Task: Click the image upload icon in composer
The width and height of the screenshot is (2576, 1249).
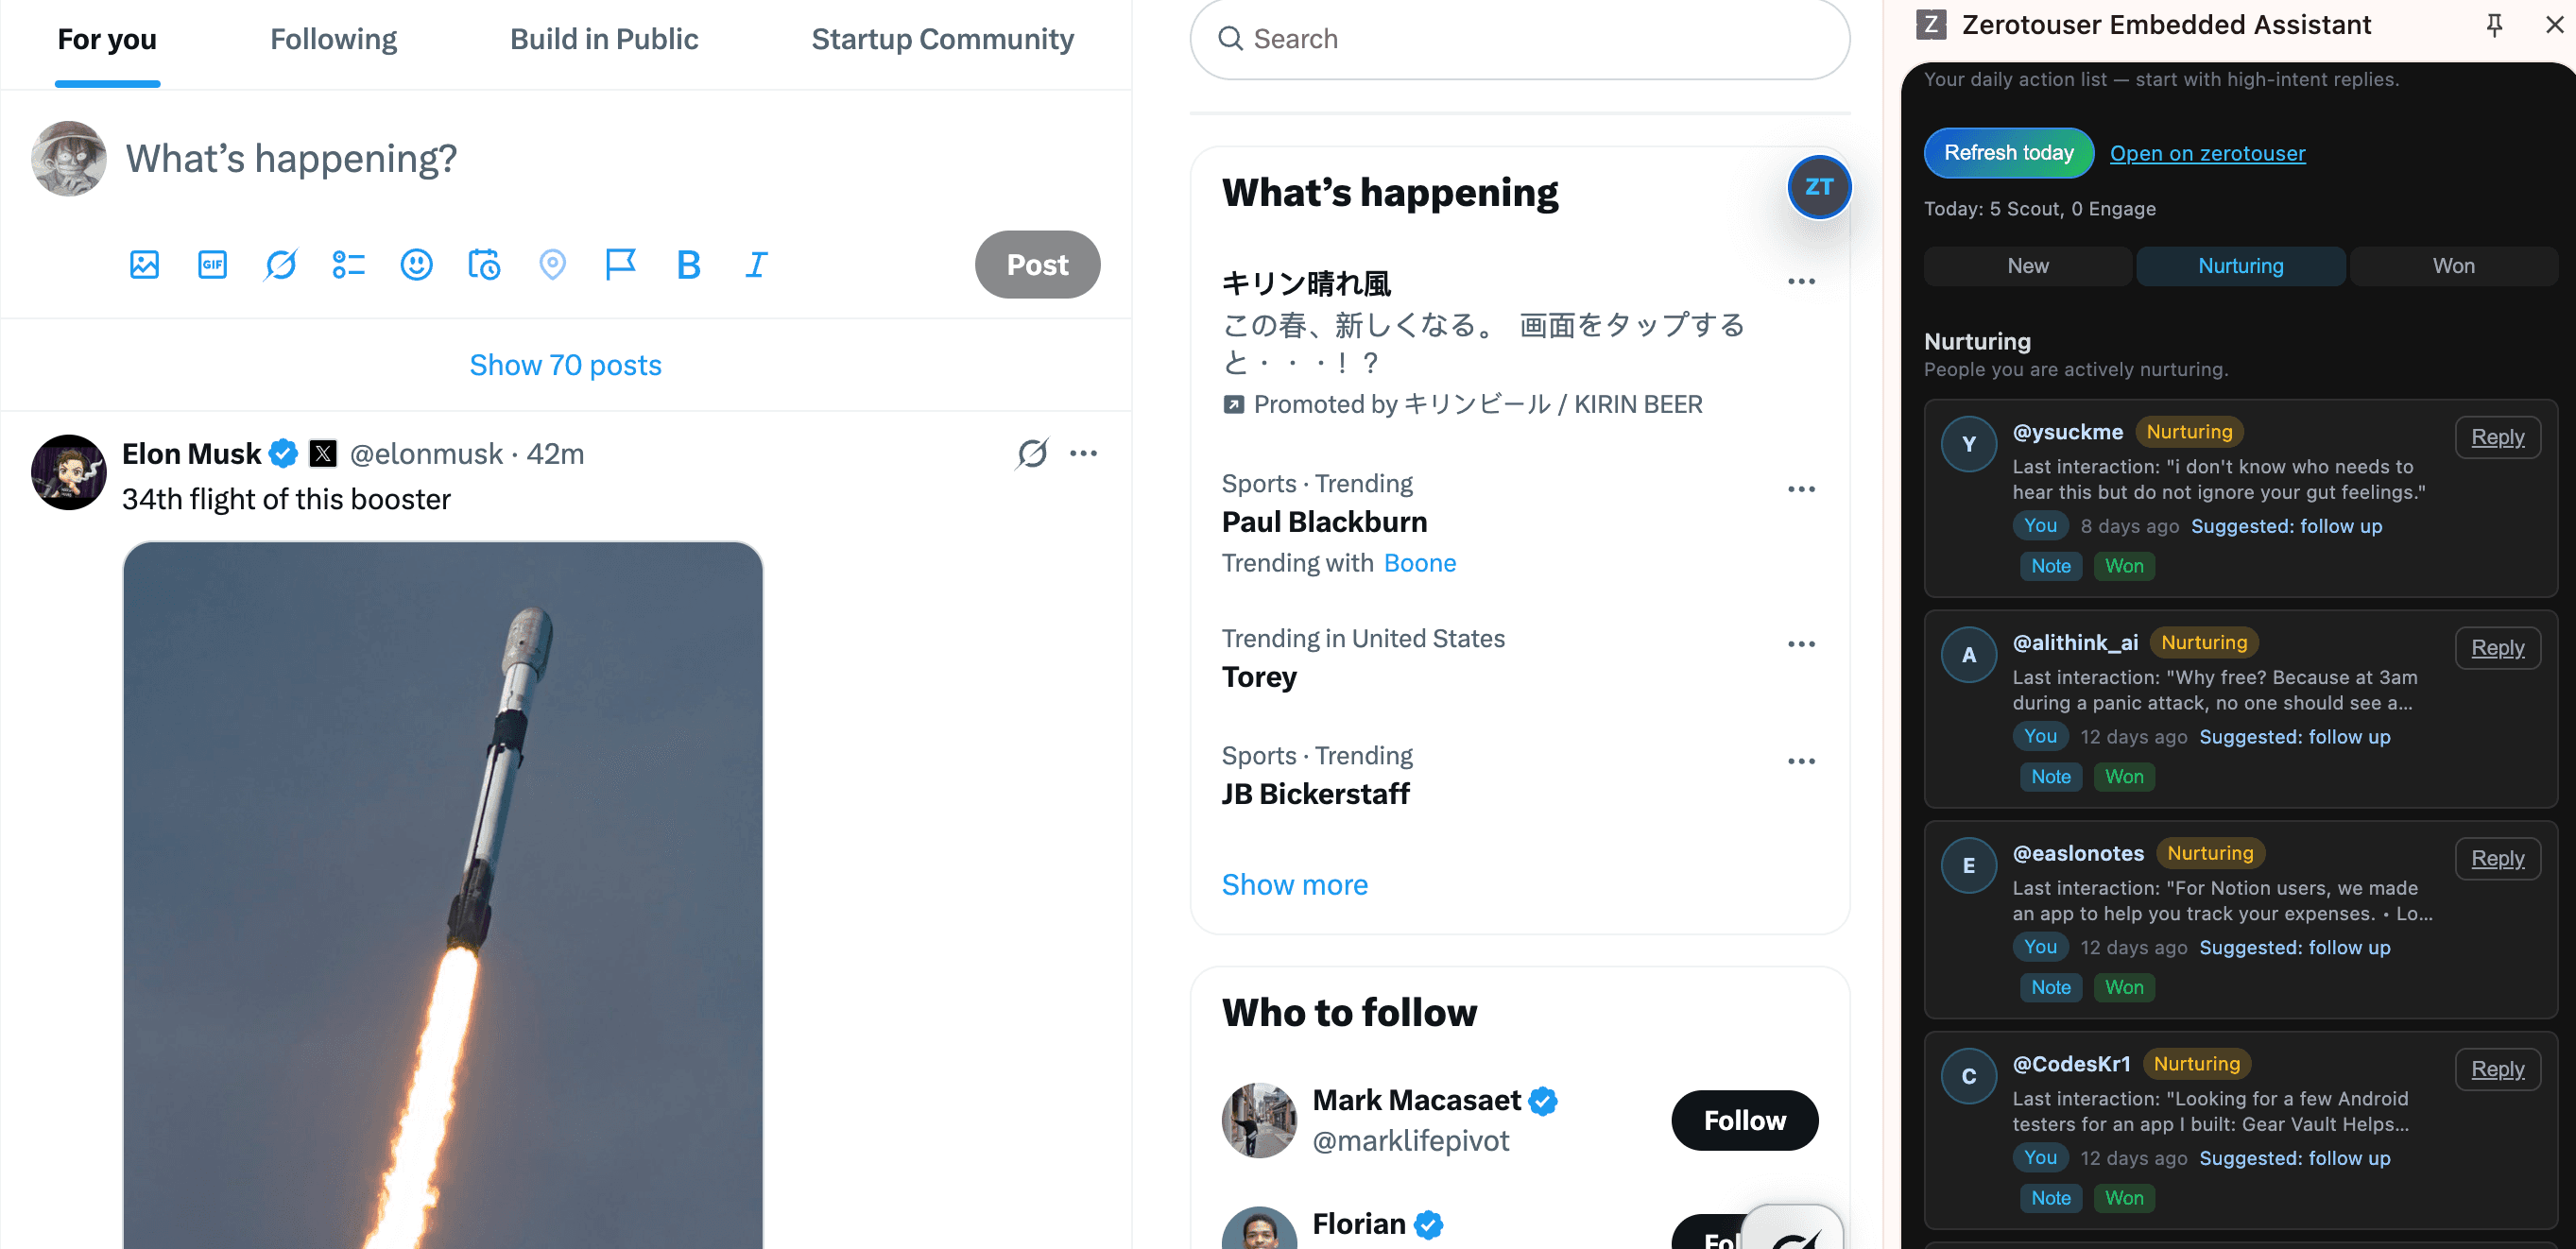Action: pos(144,265)
